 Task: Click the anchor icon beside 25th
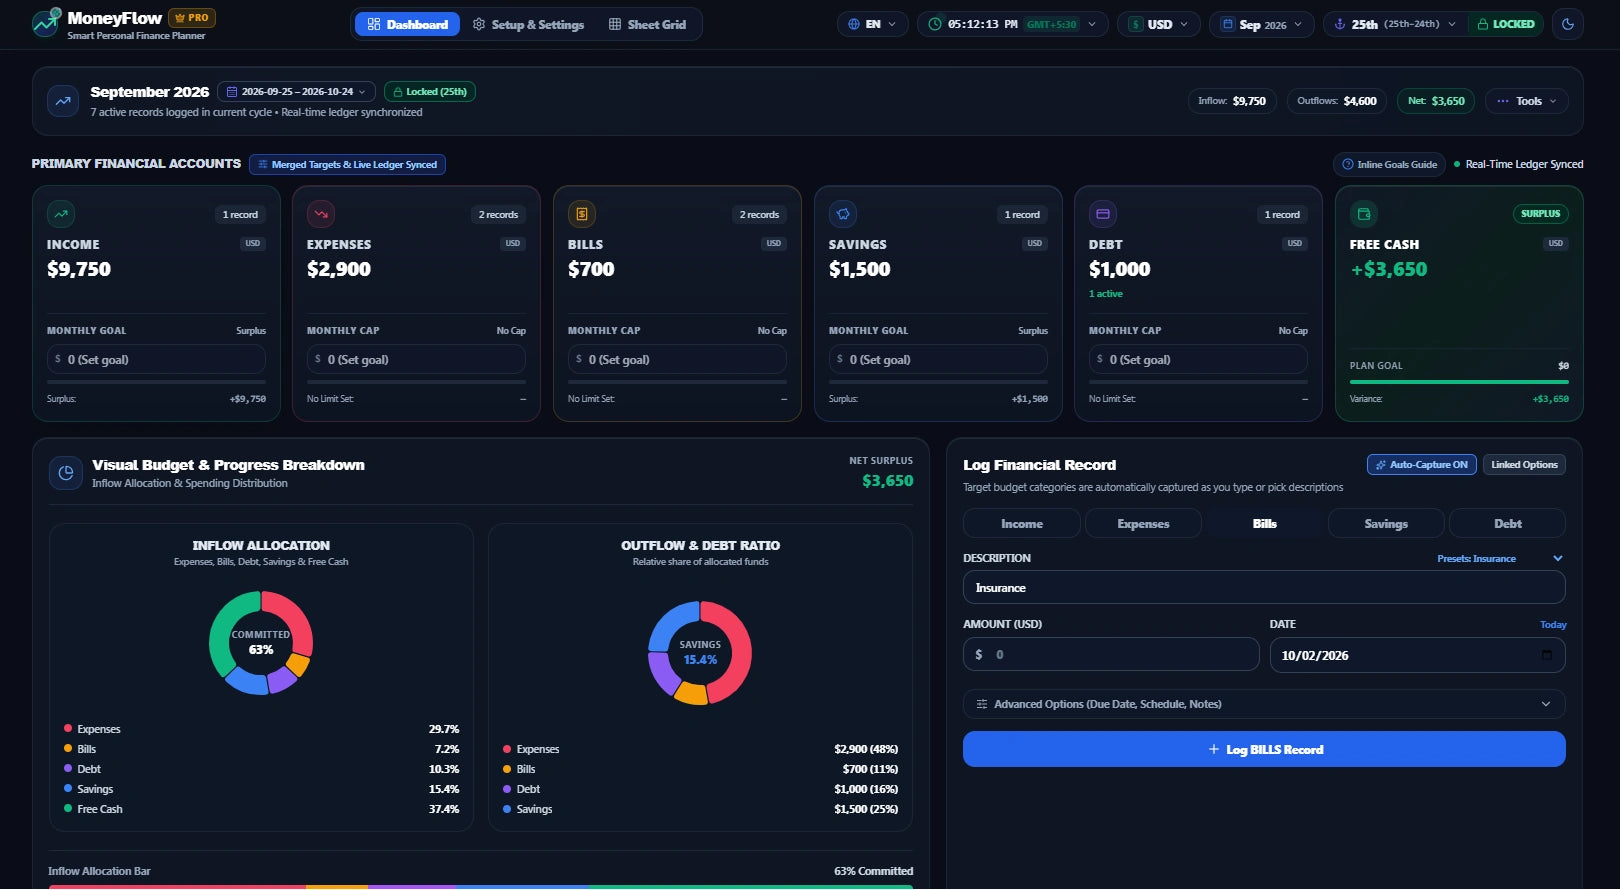click(x=1340, y=24)
